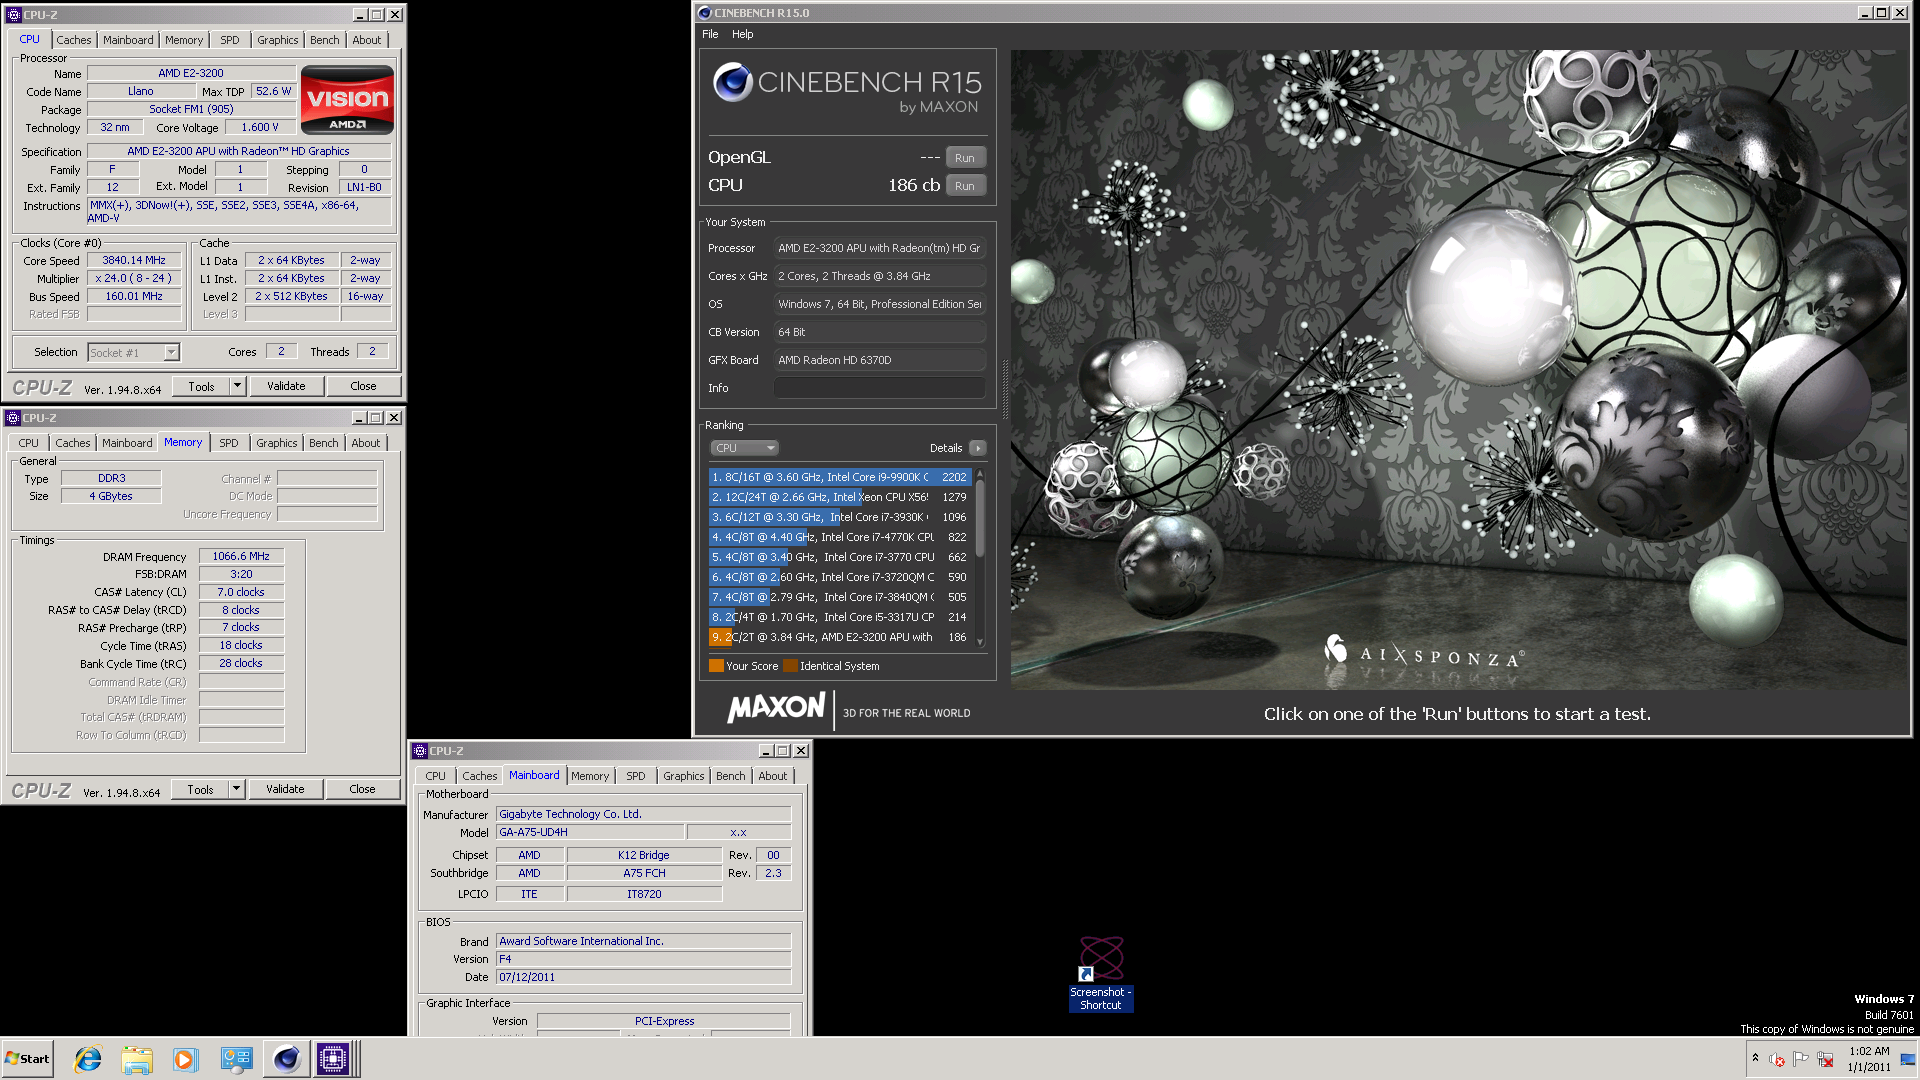The width and height of the screenshot is (1920, 1080).
Task: Open CPU tab in Memory CPU-Z window
Action: [29, 443]
